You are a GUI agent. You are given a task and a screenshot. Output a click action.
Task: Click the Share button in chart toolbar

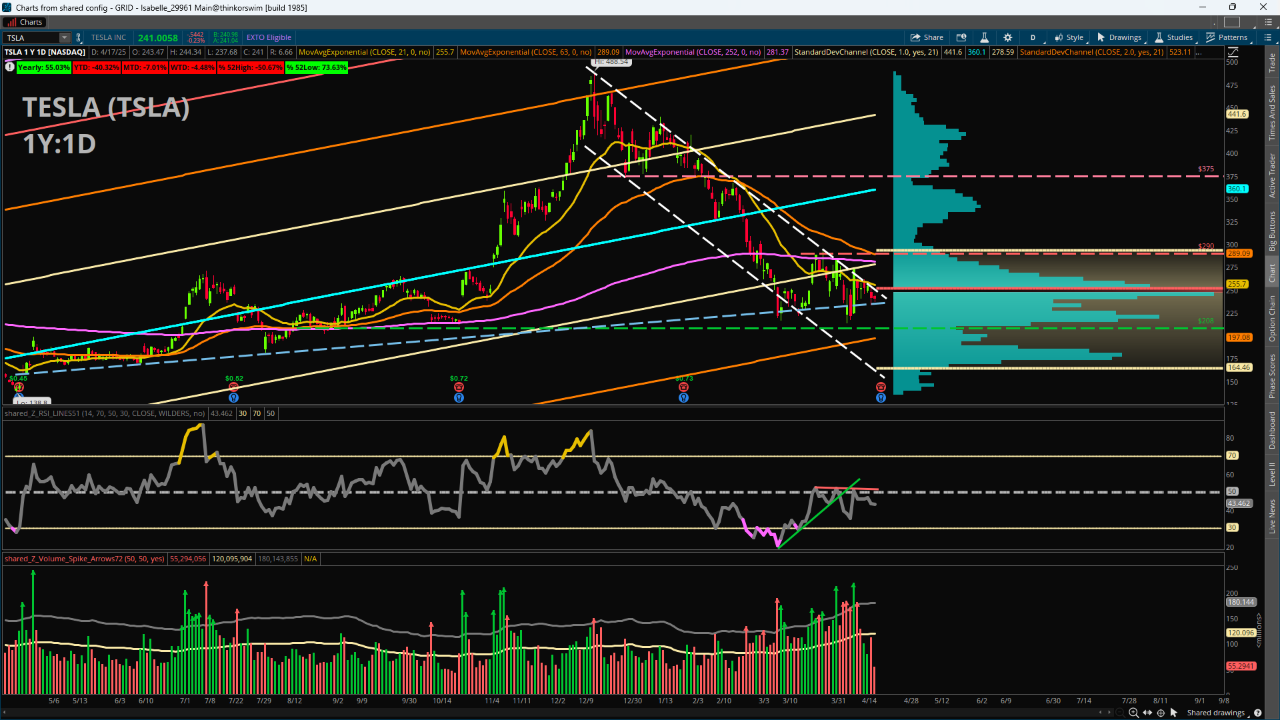[x=926, y=37]
